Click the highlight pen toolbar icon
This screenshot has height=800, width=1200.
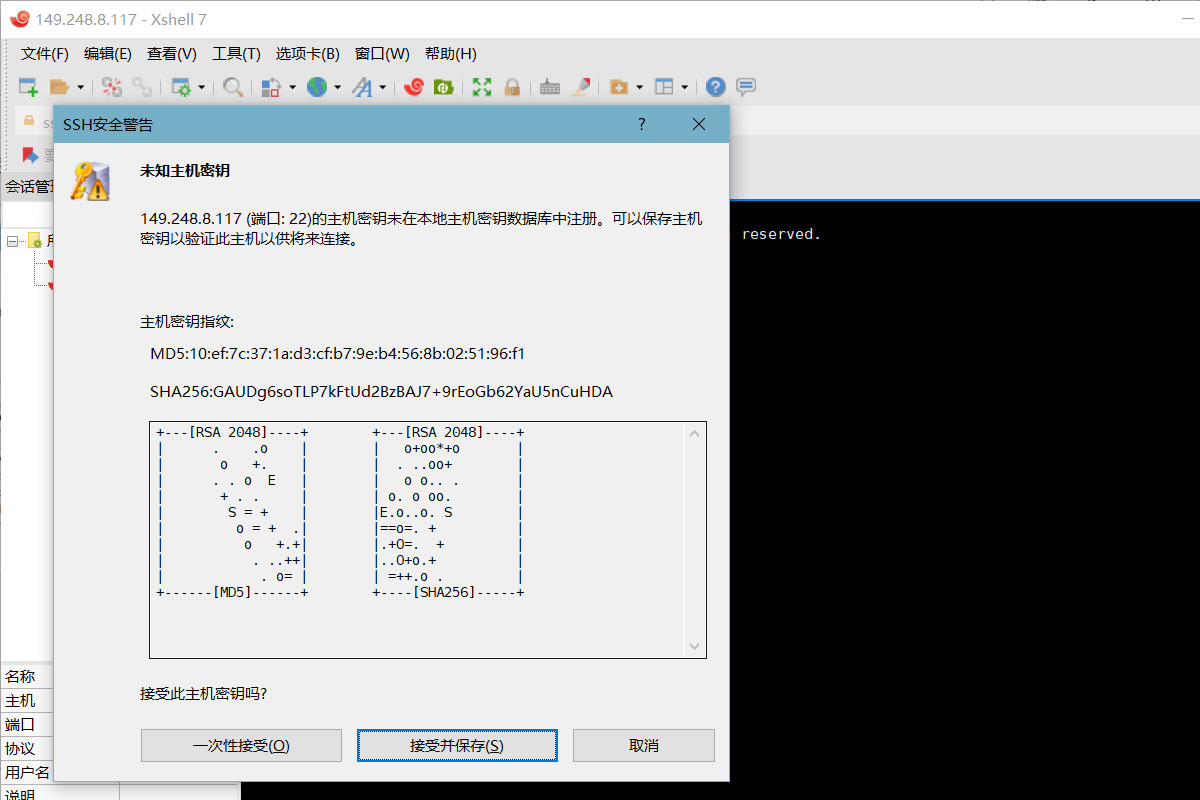point(580,87)
